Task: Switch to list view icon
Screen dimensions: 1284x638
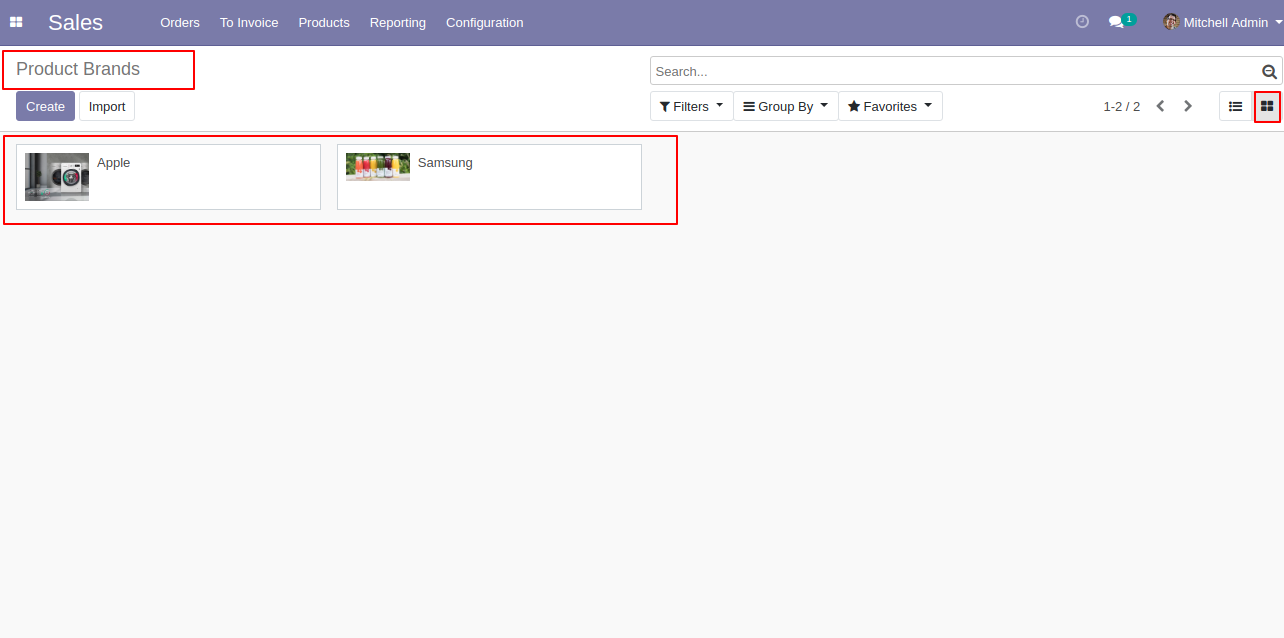Action: click(x=1235, y=106)
